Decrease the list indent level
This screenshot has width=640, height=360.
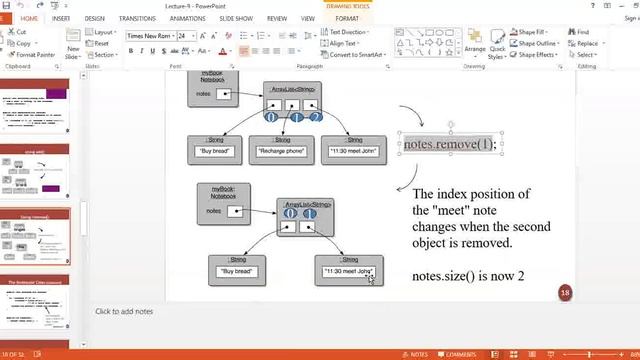(282, 36)
